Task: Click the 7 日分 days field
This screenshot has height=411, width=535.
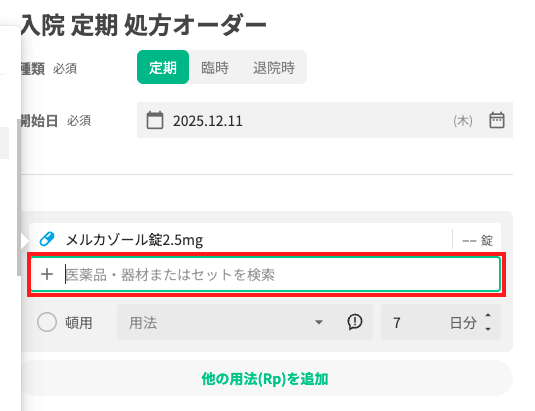Action: coord(440,322)
